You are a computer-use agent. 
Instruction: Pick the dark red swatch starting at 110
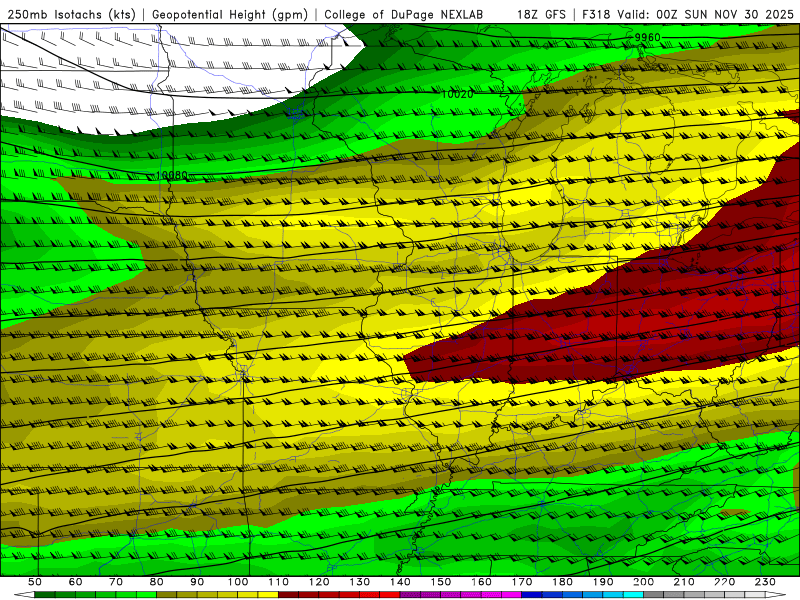click(x=288, y=594)
